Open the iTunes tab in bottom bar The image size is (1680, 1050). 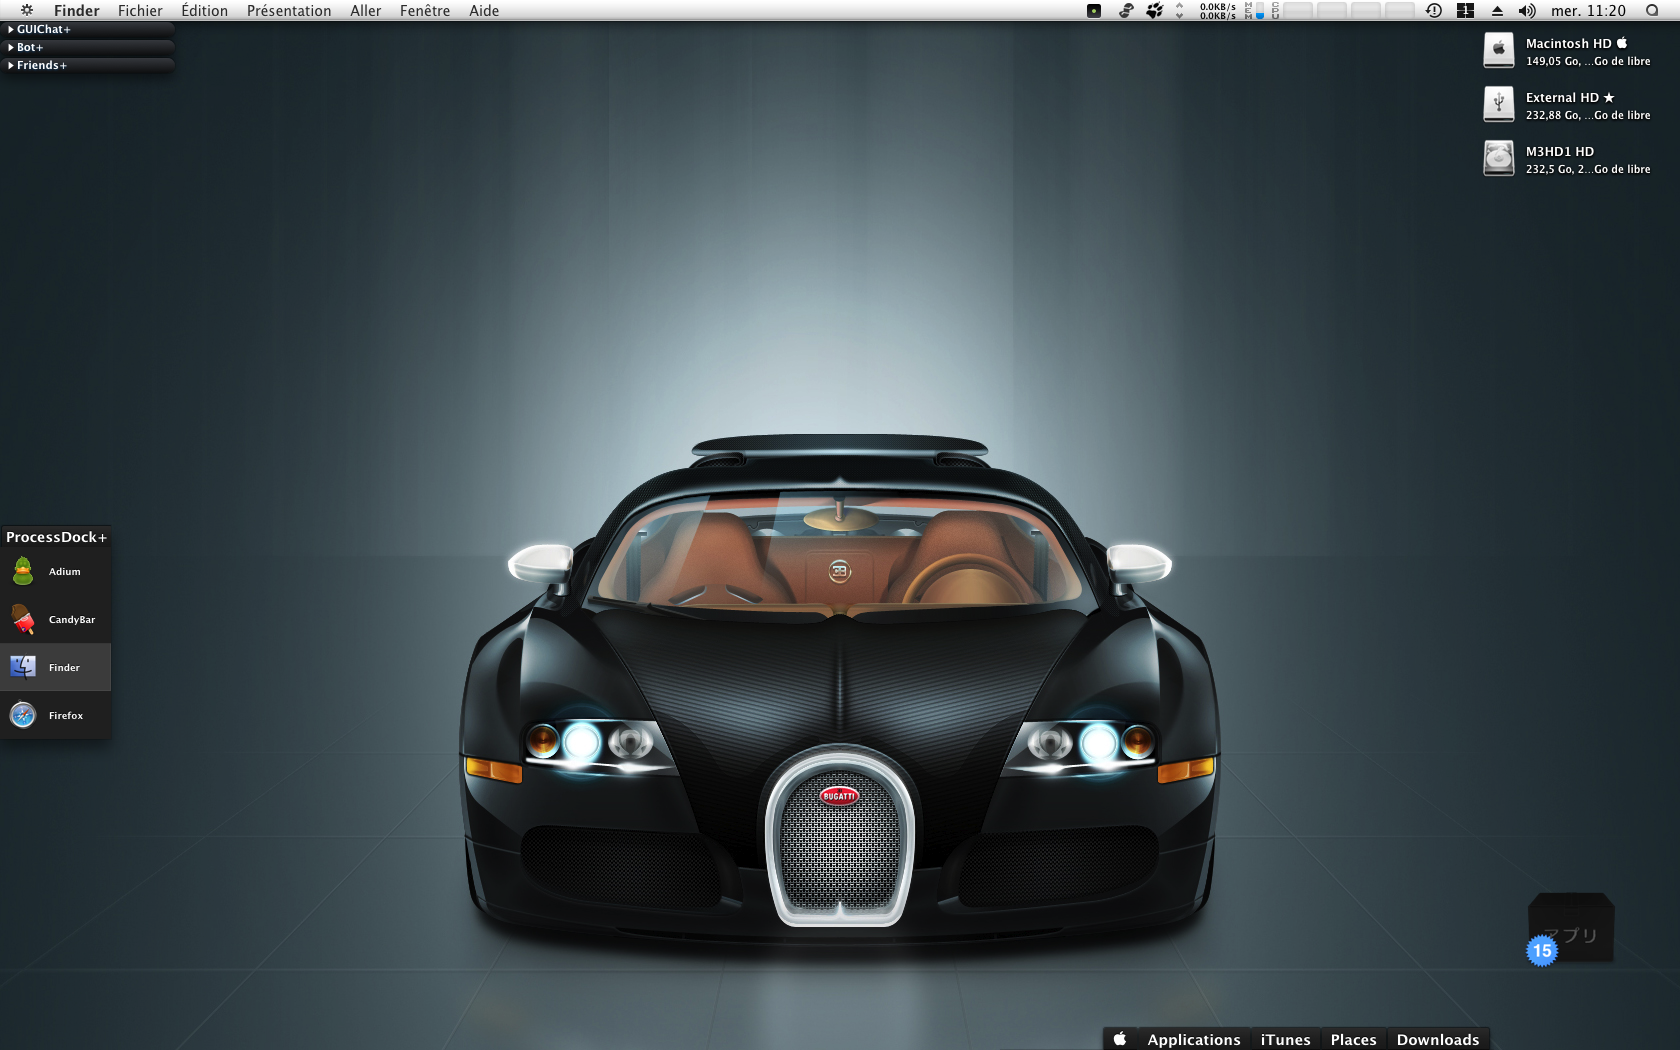point(1285,1040)
